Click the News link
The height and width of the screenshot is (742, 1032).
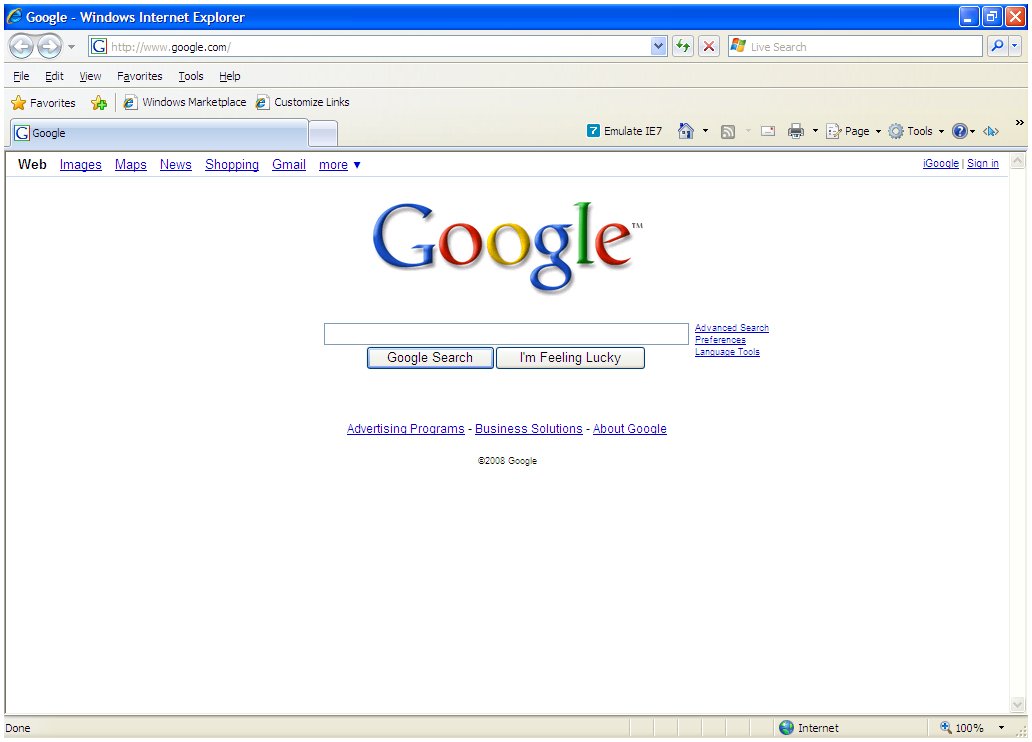pyautogui.click(x=176, y=165)
